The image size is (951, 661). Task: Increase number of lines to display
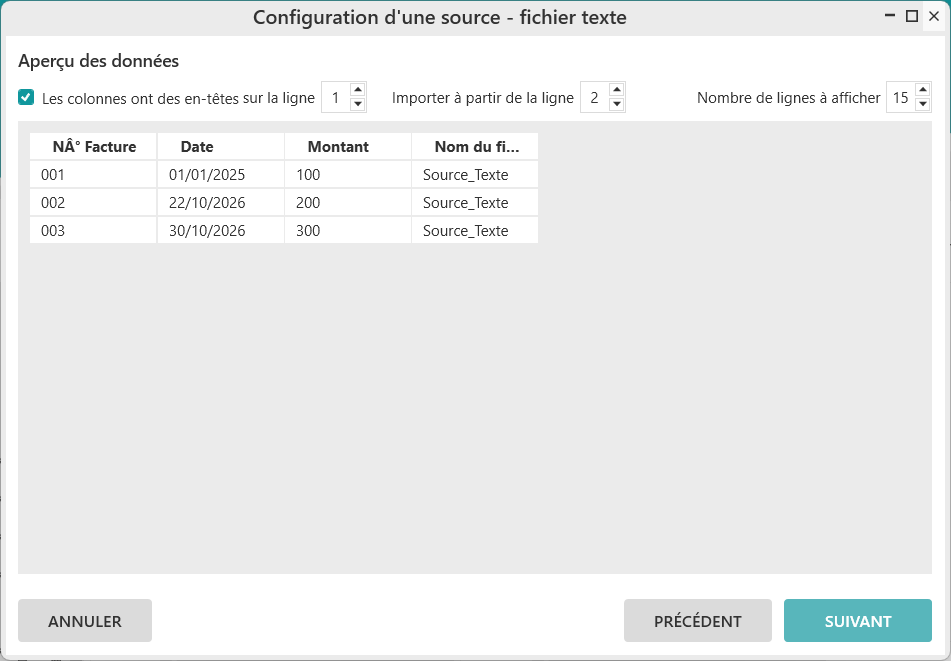[x=923, y=90]
